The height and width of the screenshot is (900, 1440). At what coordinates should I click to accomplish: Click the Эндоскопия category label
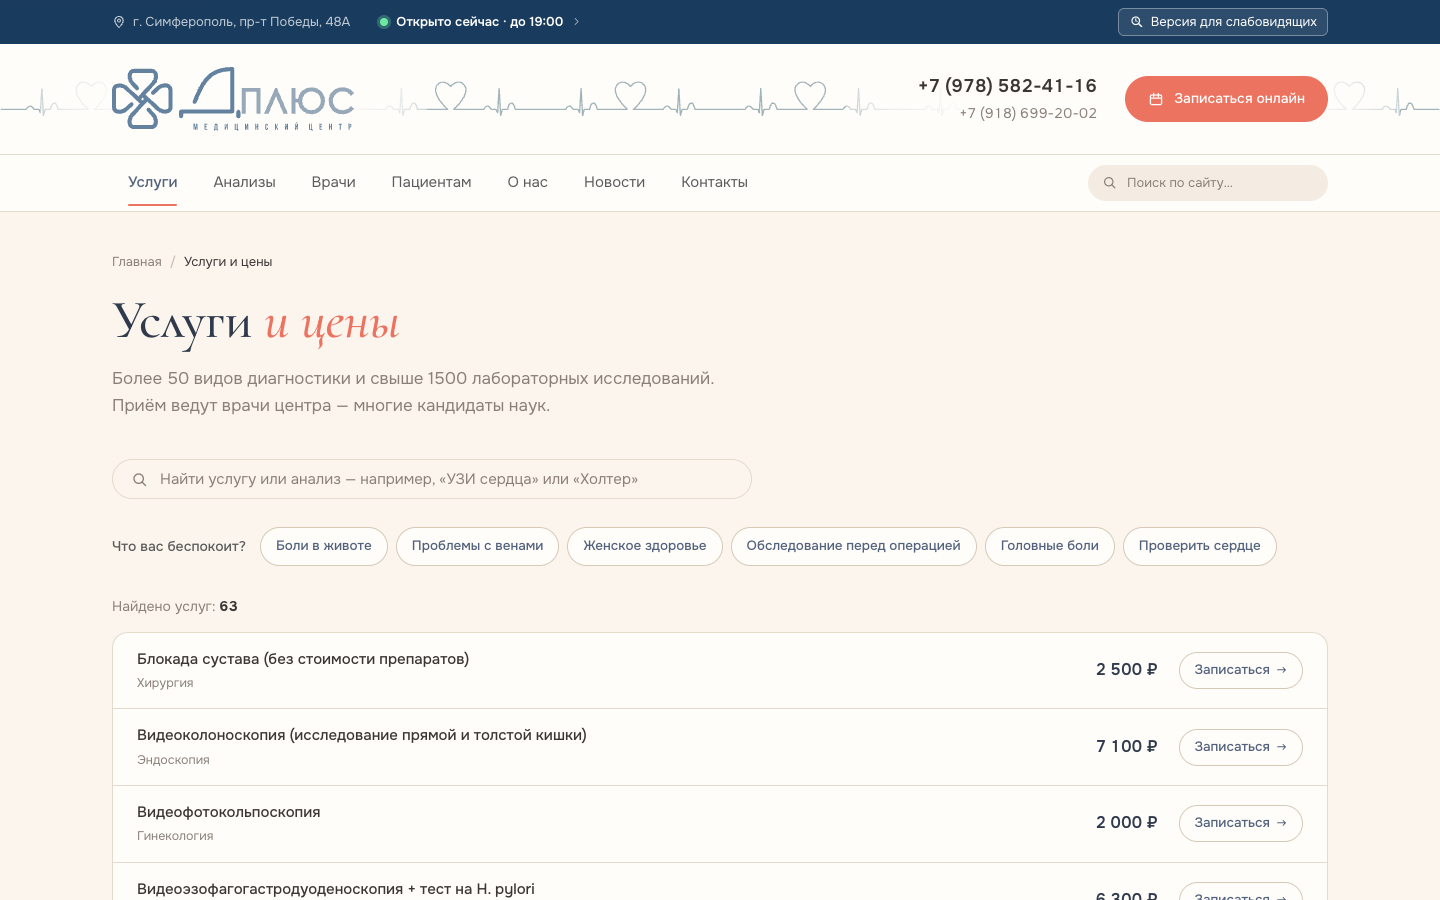pyautogui.click(x=173, y=760)
